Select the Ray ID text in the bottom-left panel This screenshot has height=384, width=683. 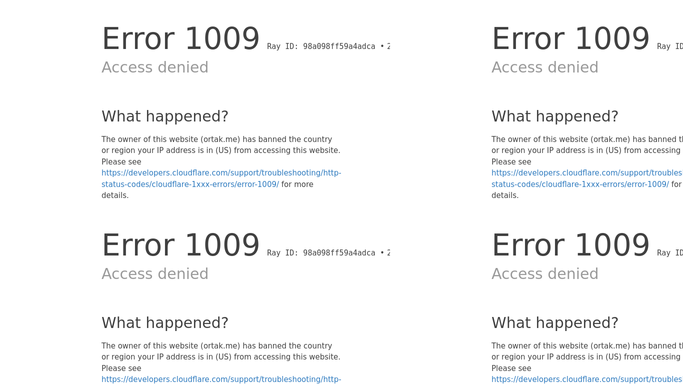[x=328, y=253]
